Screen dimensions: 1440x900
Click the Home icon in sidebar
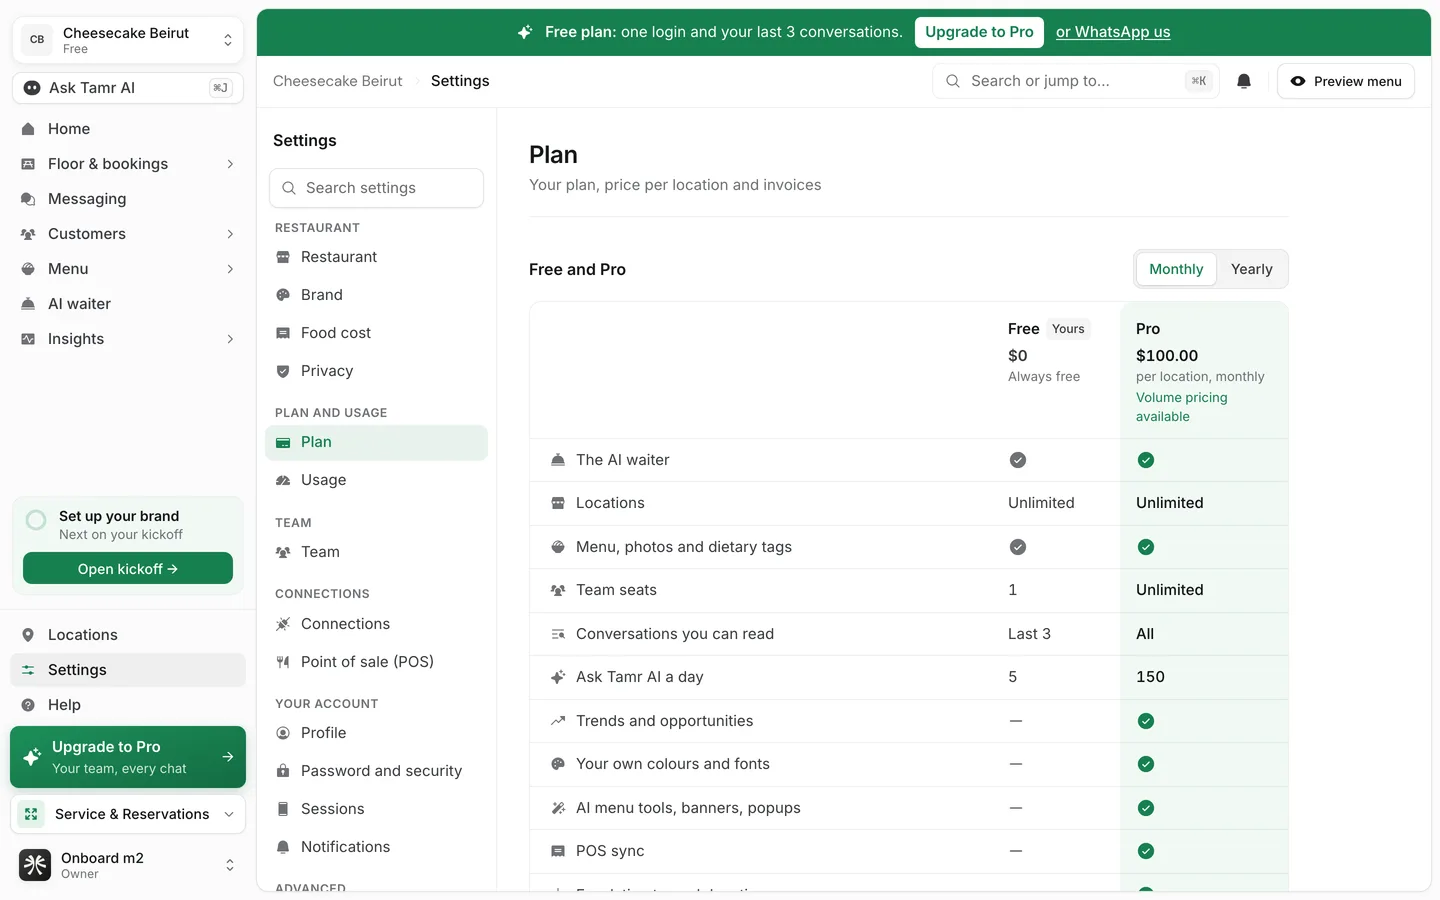pos(28,129)
